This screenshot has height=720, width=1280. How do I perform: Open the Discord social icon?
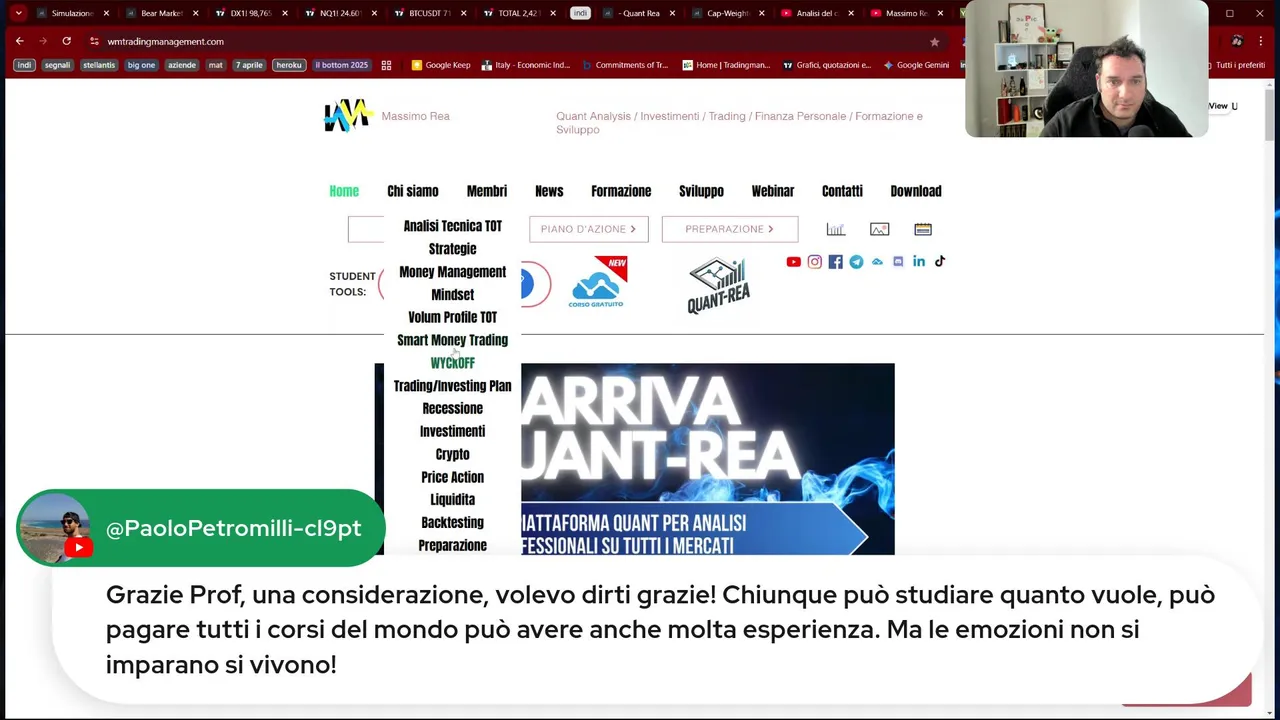tap(898, 262)
